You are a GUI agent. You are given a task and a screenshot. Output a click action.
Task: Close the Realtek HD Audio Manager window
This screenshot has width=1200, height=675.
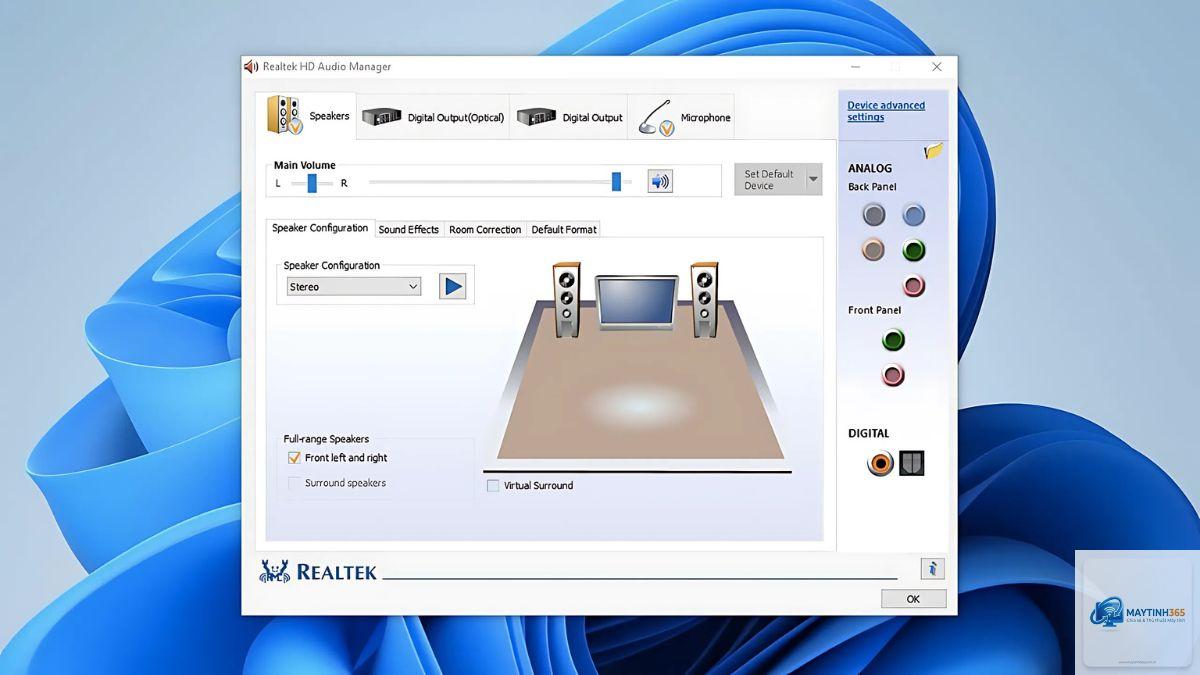936,67
